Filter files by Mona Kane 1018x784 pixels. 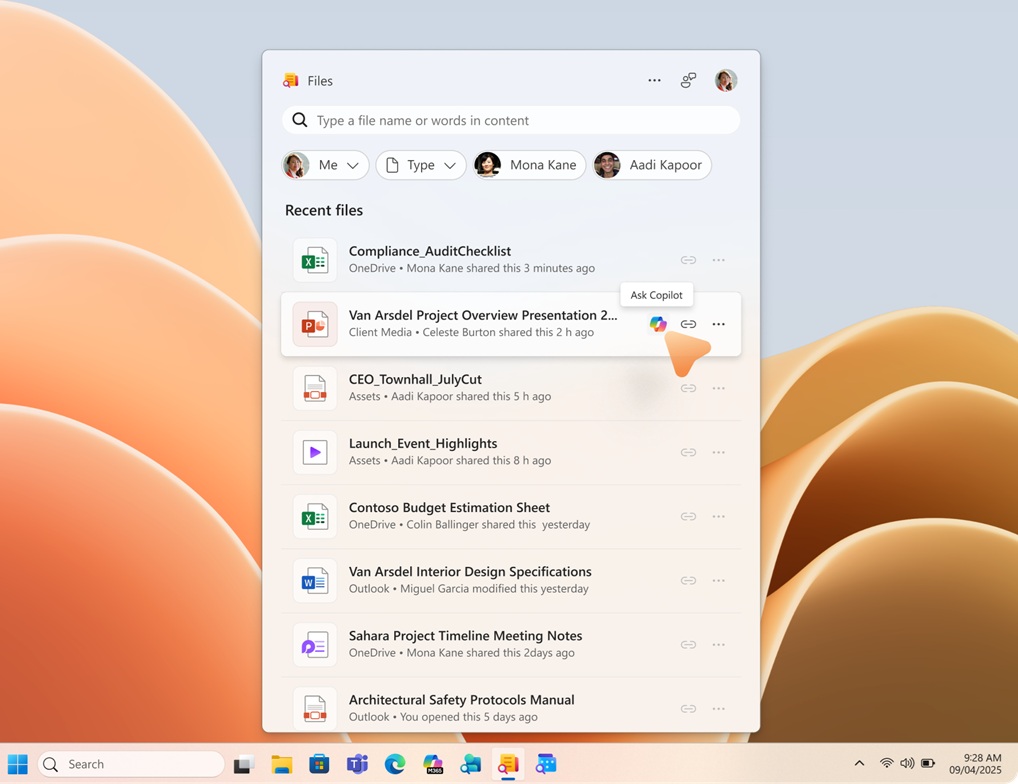[529, 165]
